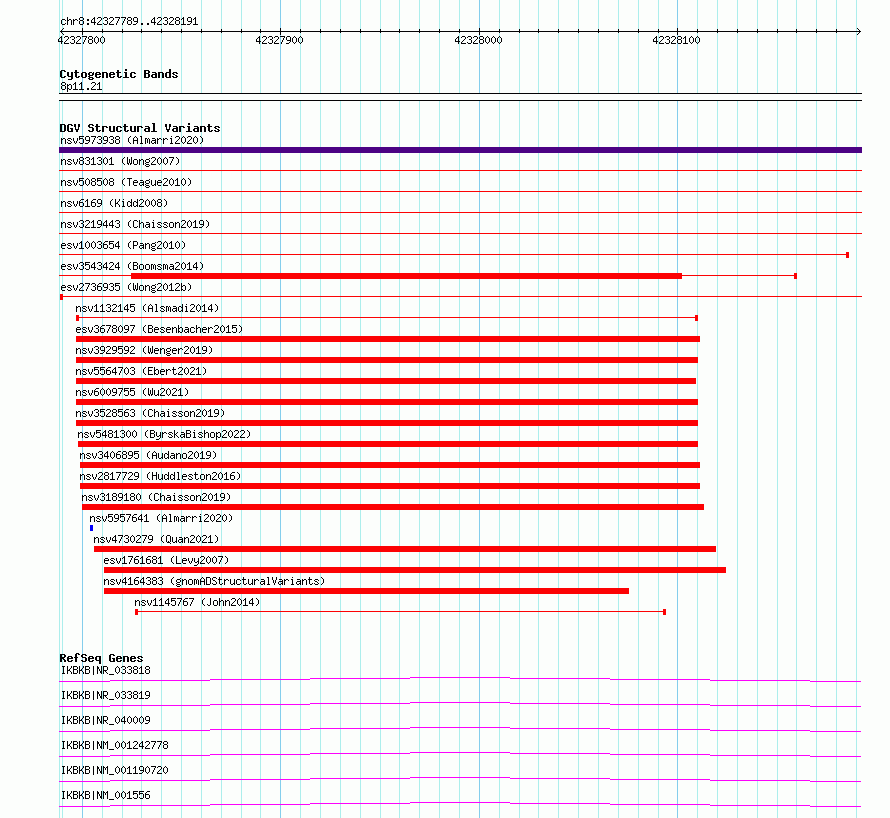Open esv2736935 (Wong2012b) label
890x818 pixels.
[126, 287]
